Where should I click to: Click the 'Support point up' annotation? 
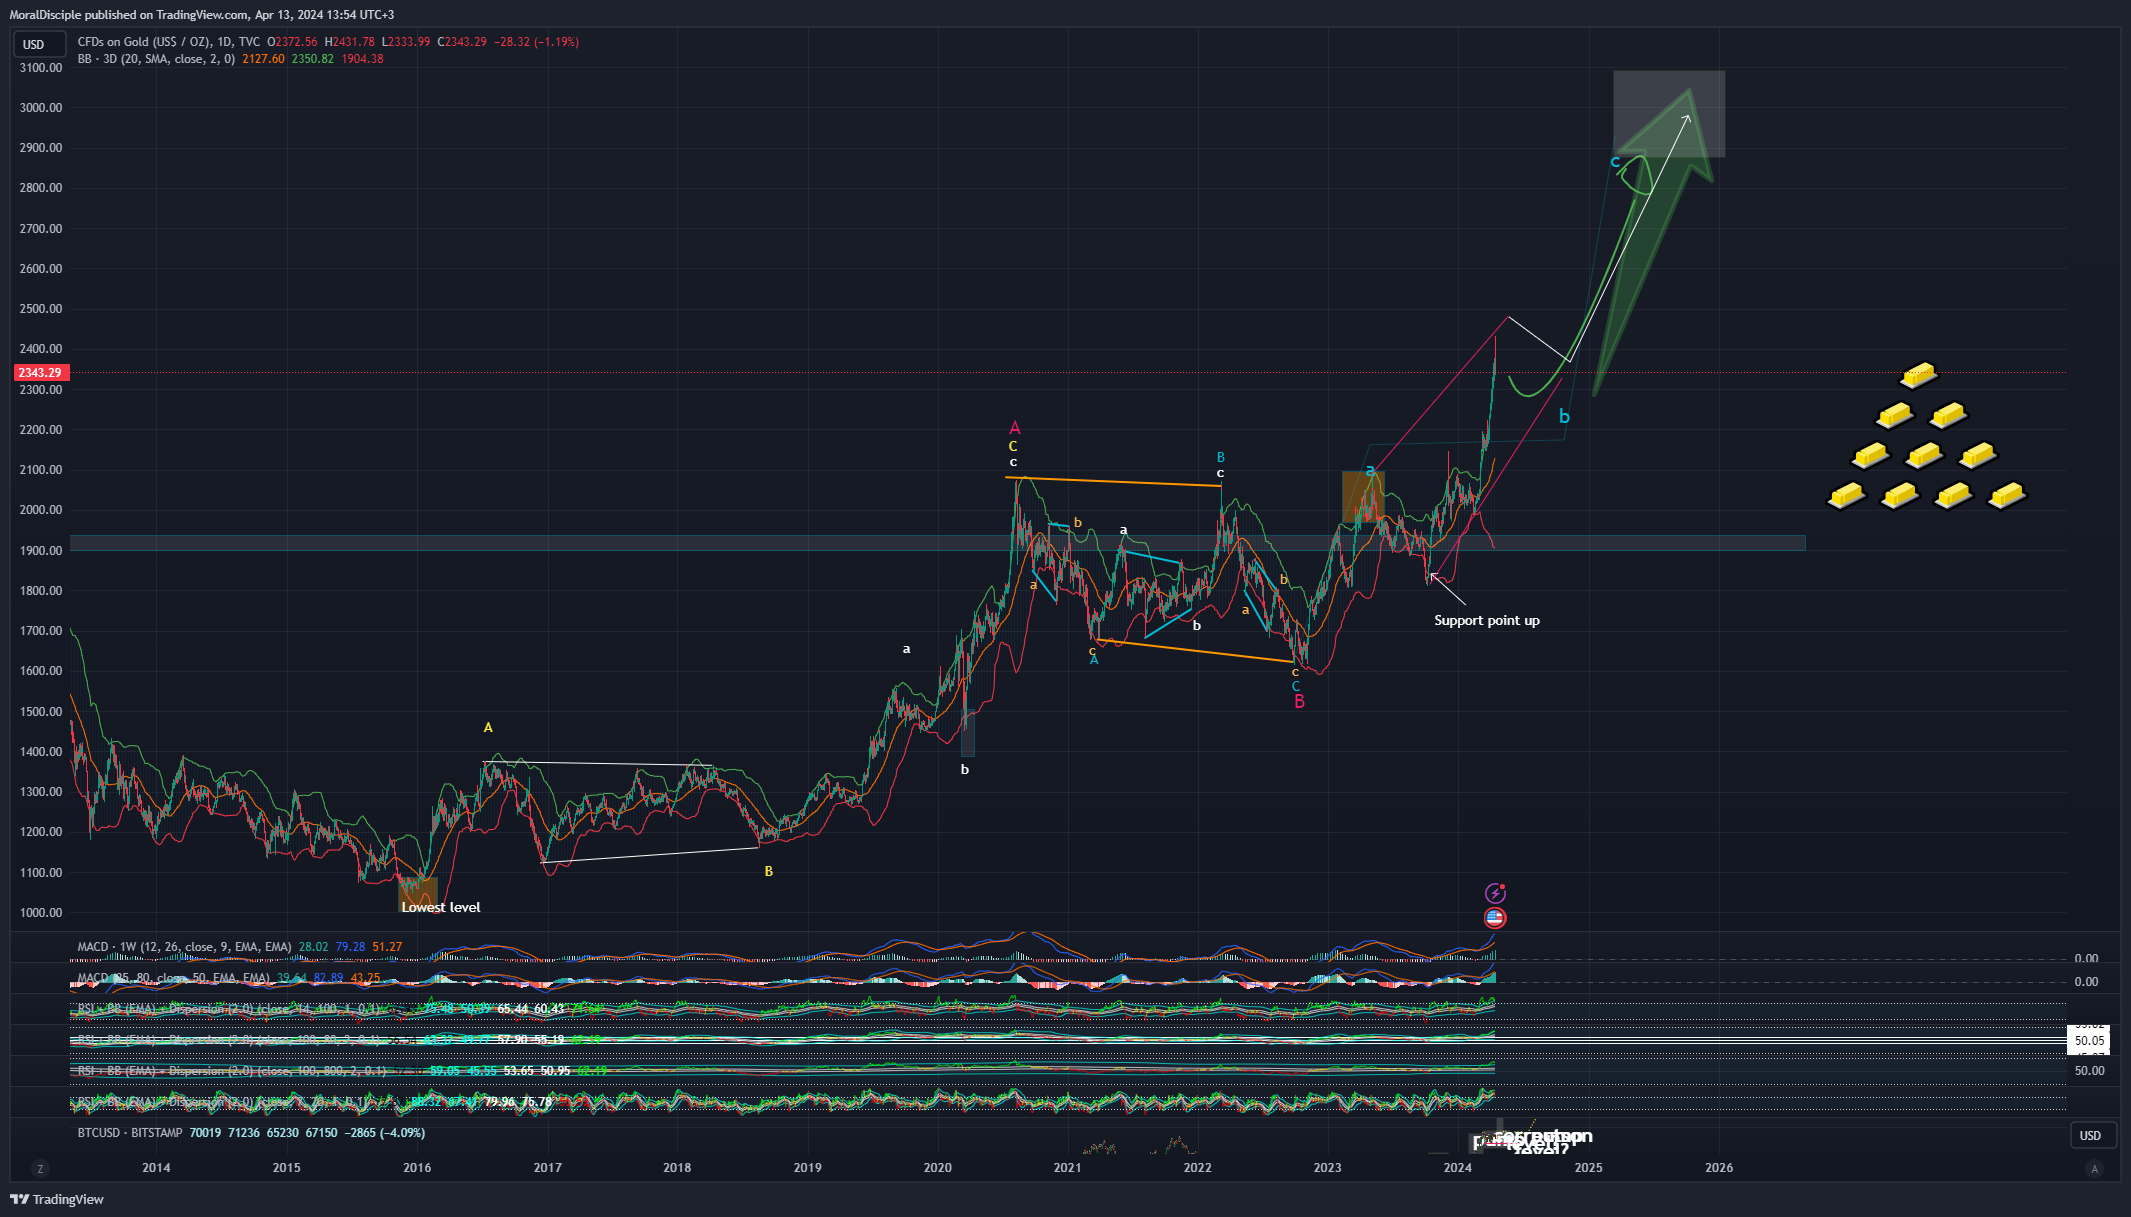(x=1486, y=620)
